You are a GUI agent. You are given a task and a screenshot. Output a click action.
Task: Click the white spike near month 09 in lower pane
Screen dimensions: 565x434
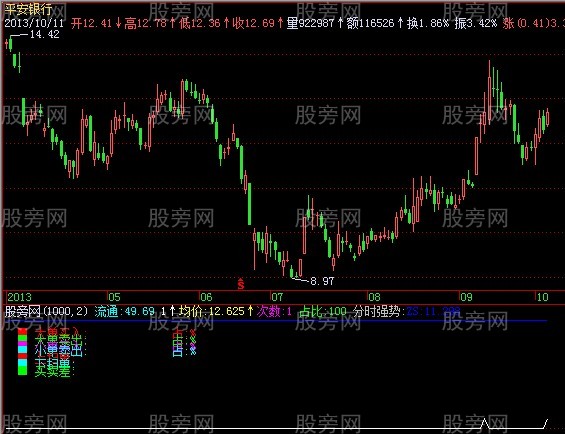point(485,423)
